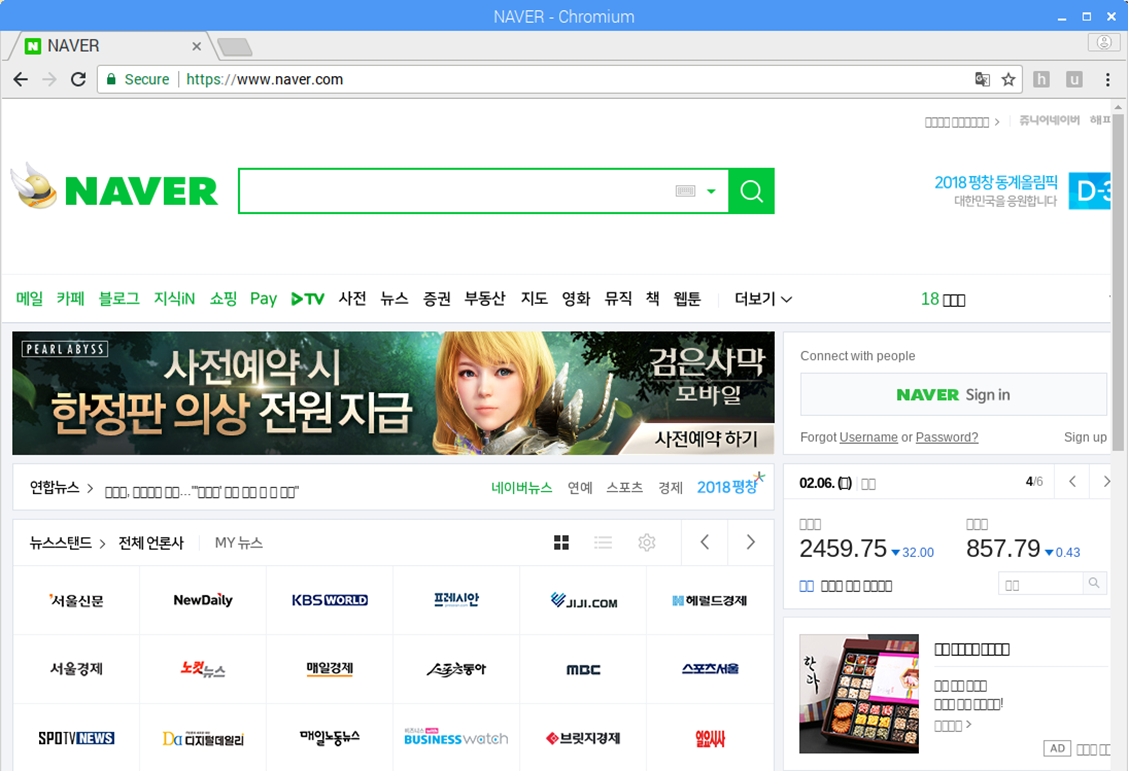Image resolution: width=1128 pixels, height=771 pixels.
Task: Open Pay in the service menu
Action: [x=263, y=298]
